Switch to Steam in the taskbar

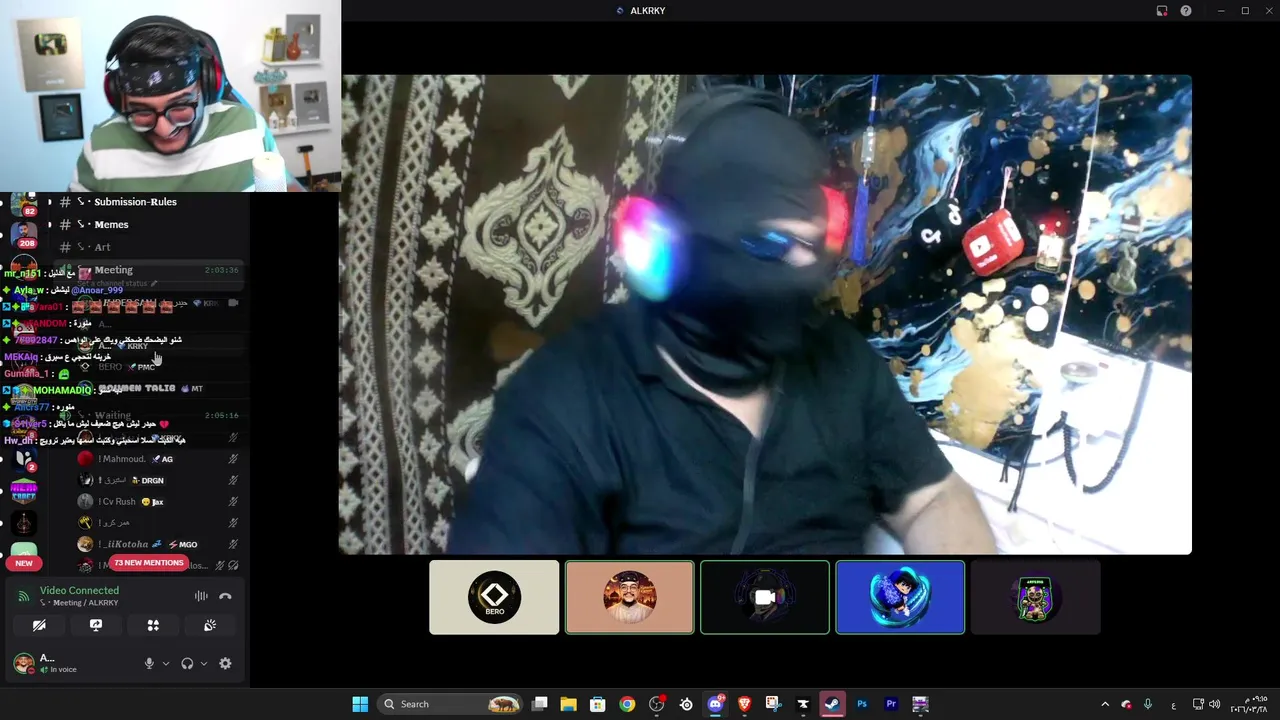(x=832, y=704)
